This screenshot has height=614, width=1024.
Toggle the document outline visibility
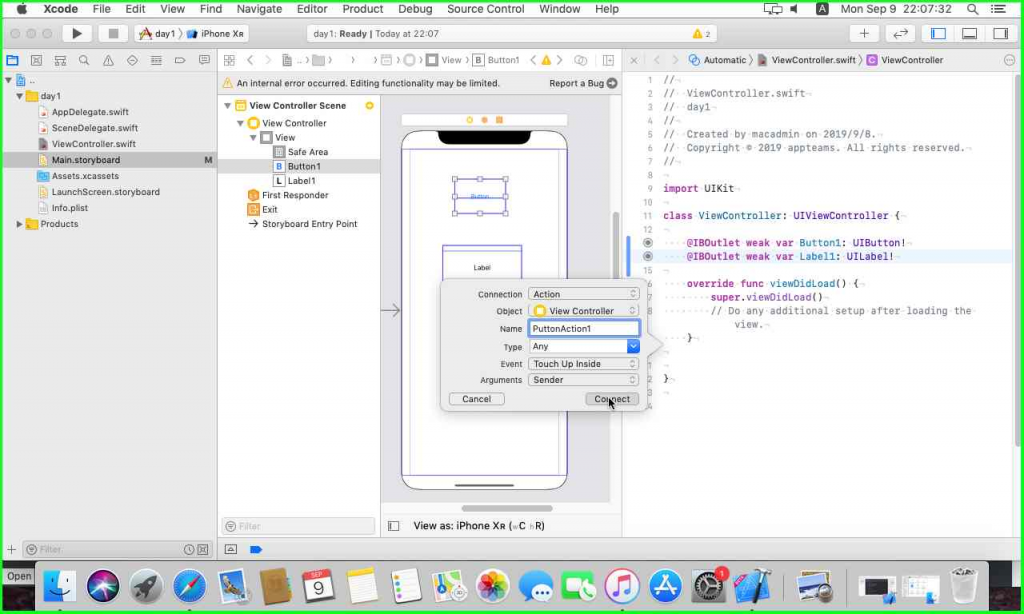click(x=393, y=526)
